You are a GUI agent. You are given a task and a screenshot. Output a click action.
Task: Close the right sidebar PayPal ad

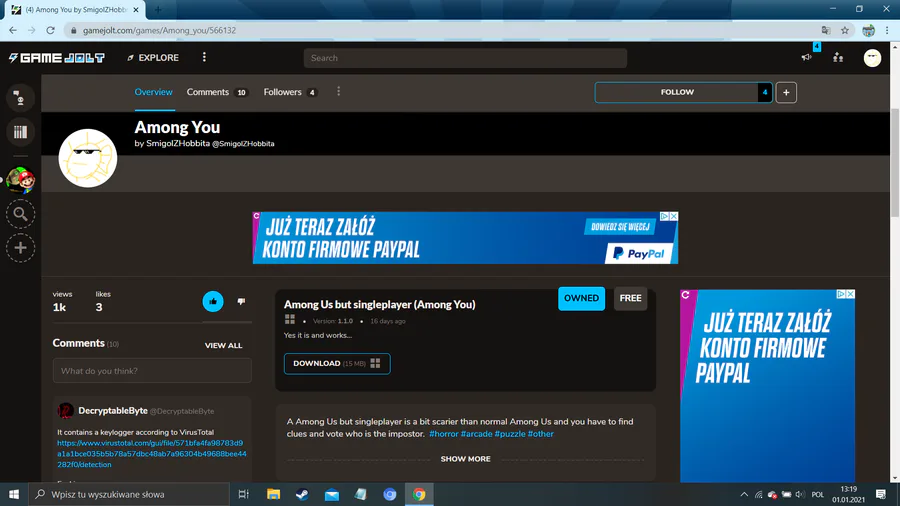pyautogui.click(x=851, y=294)
